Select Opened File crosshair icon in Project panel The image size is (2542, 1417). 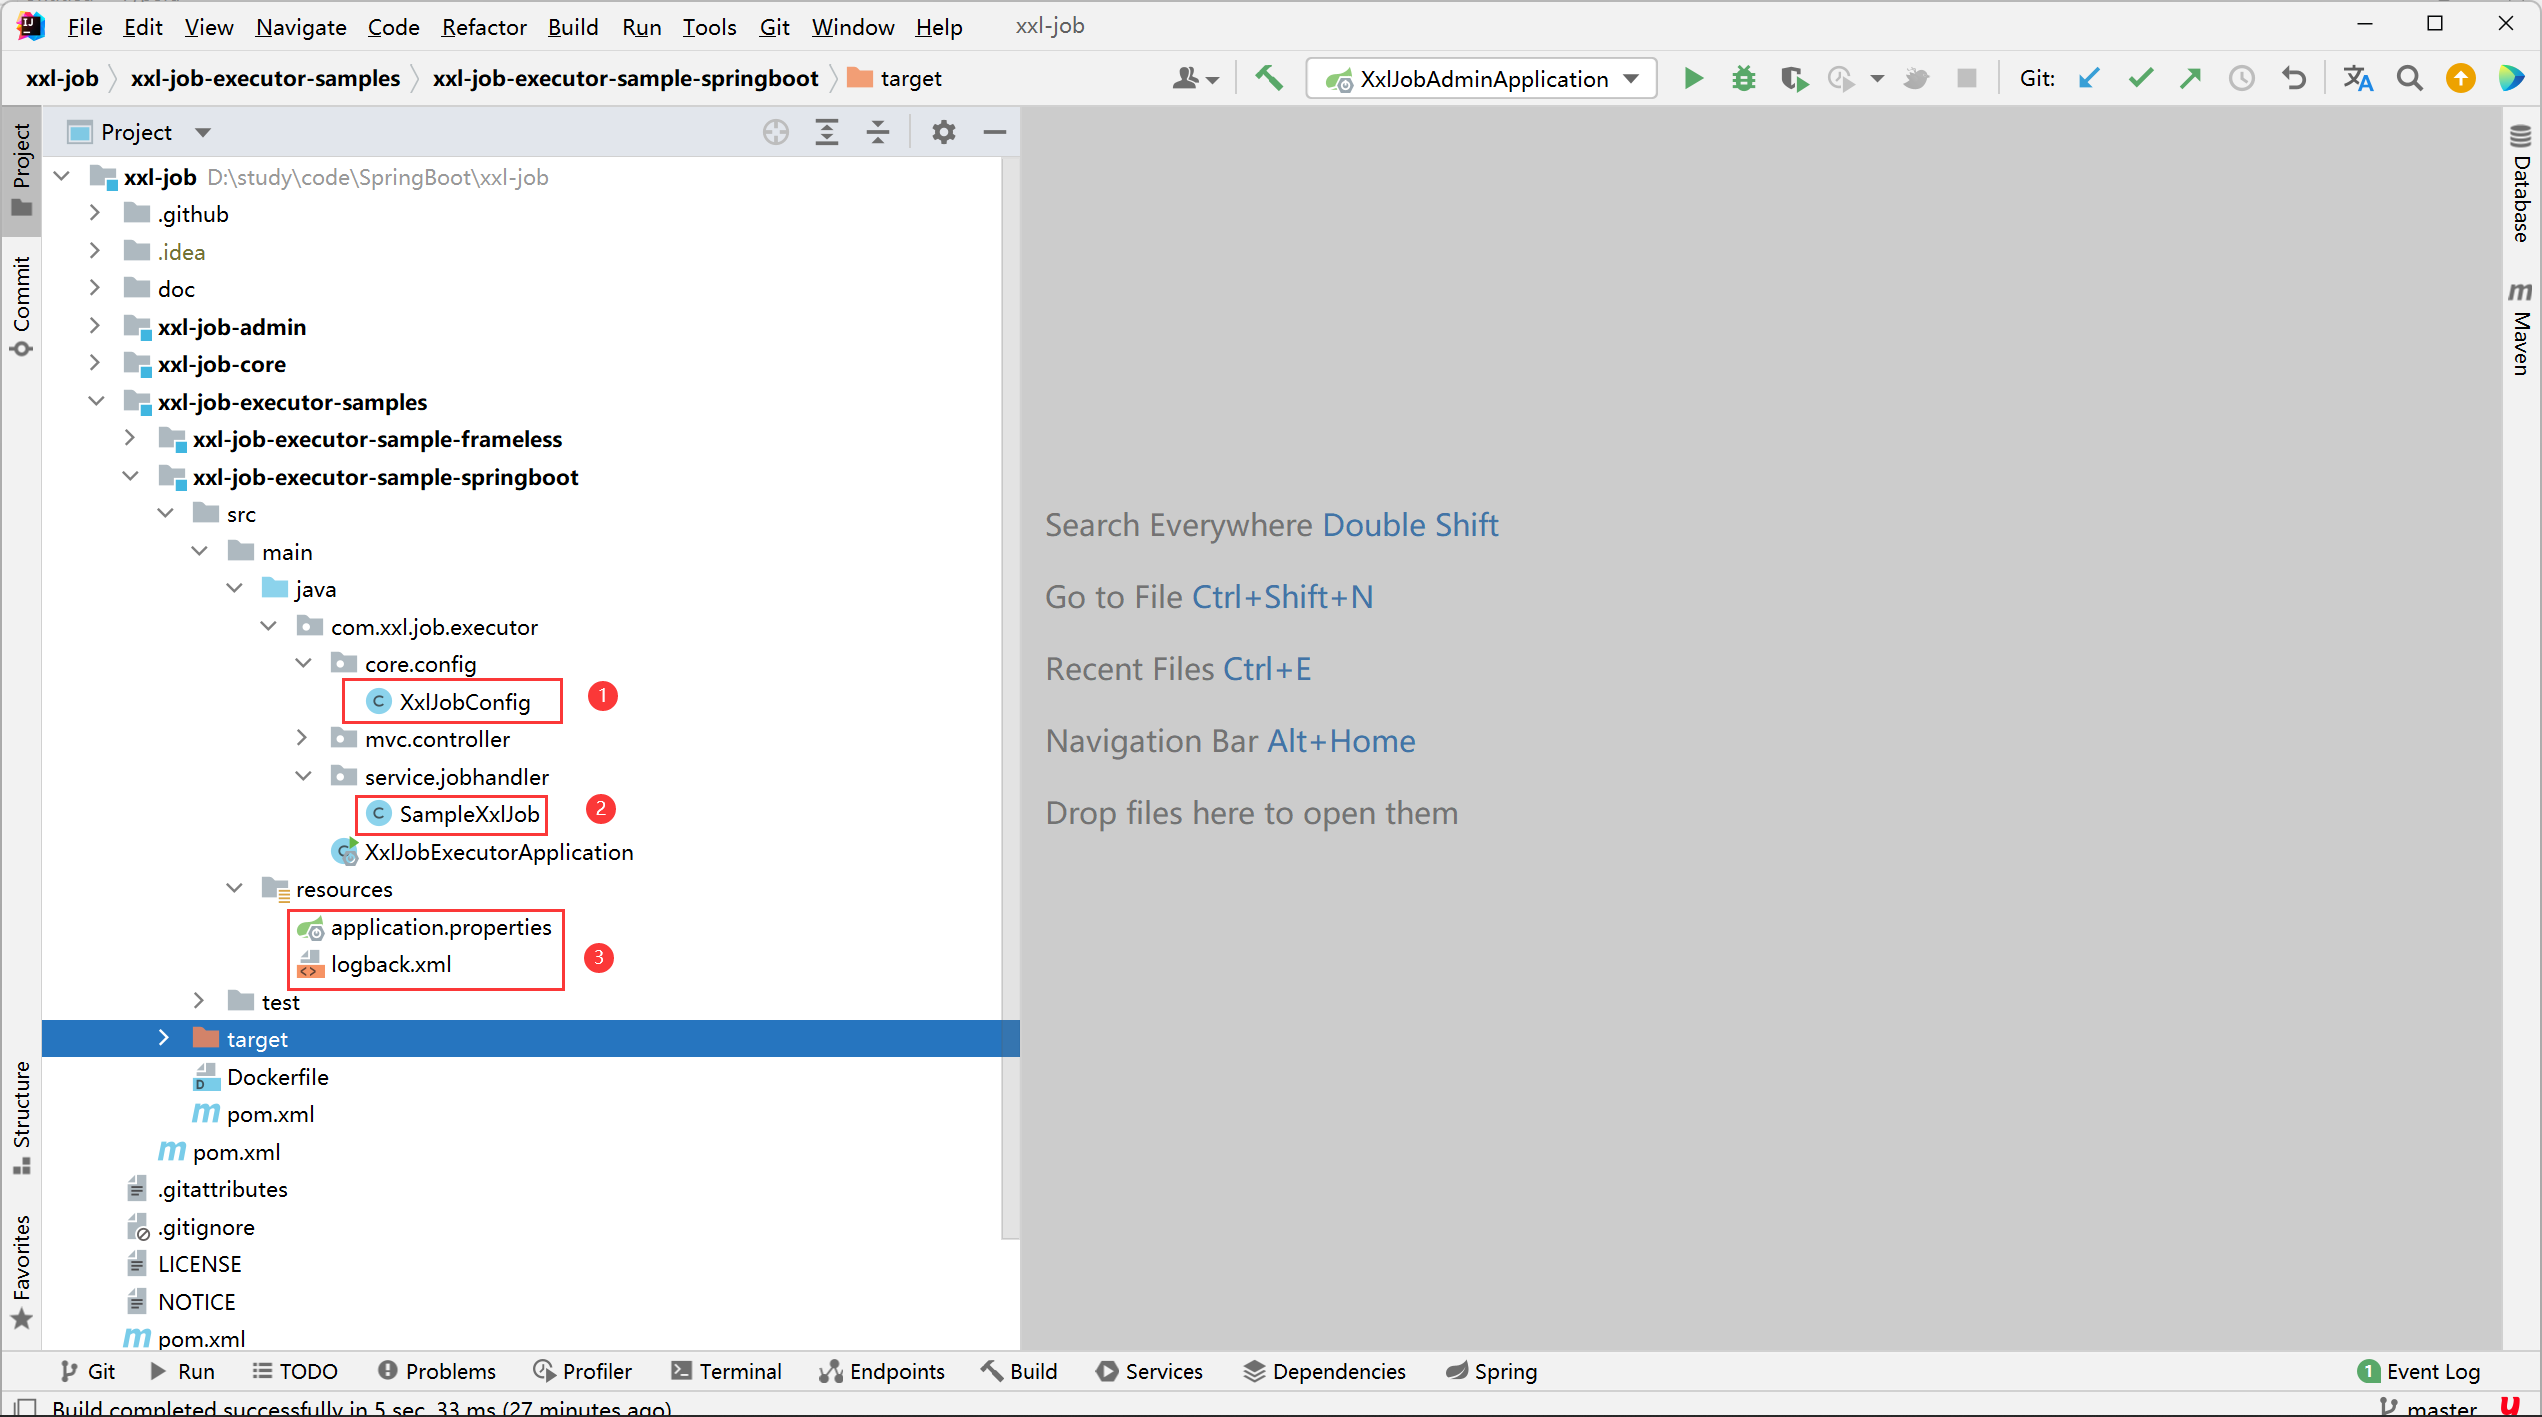point(776,132)
